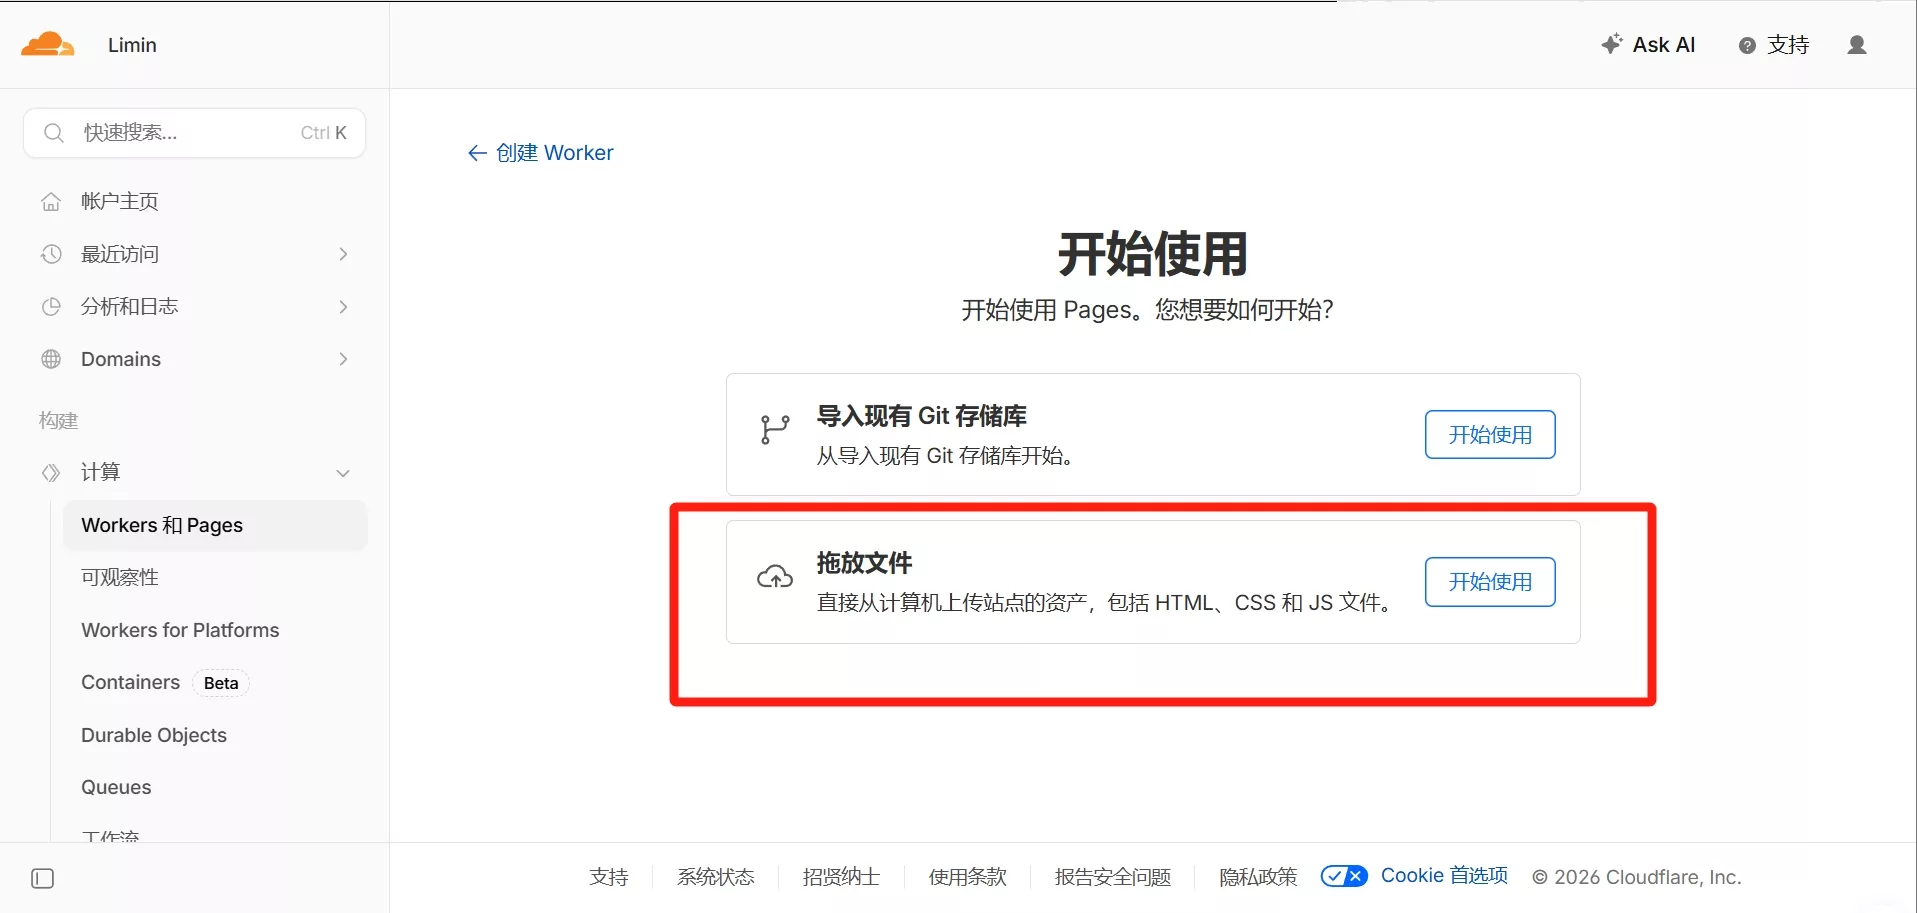The image size is (1917, 913).
Task: Go back via 创建 Worker link
Action: coord(540,153)
